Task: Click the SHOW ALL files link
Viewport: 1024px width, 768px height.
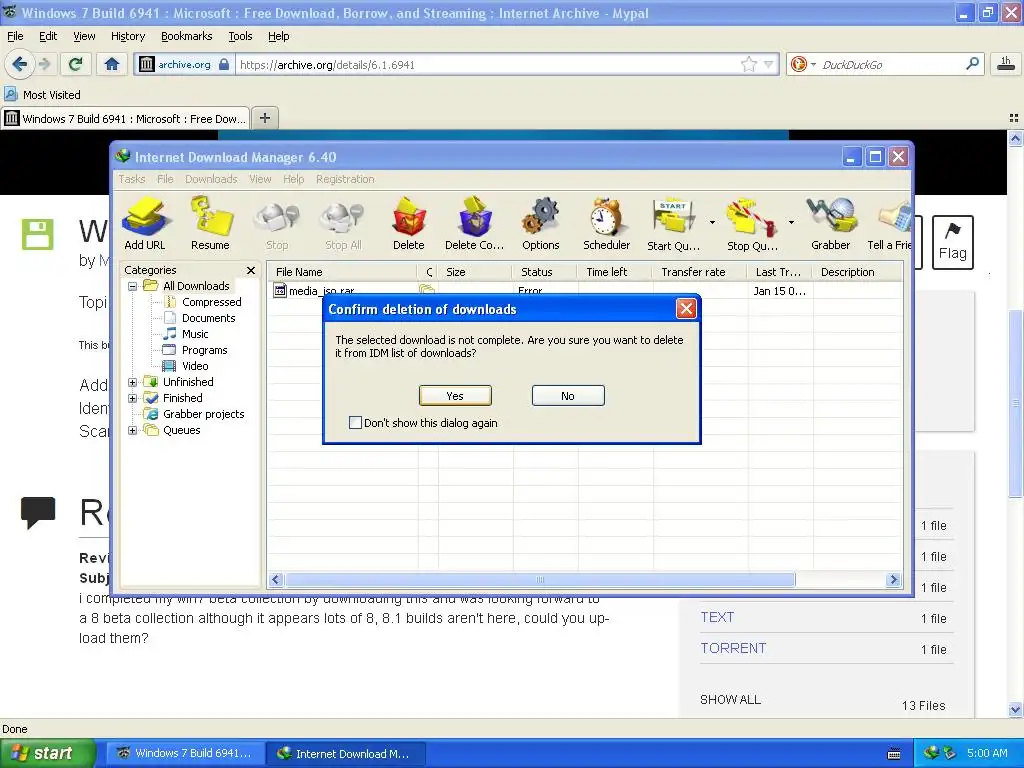Action: (730, 699)
